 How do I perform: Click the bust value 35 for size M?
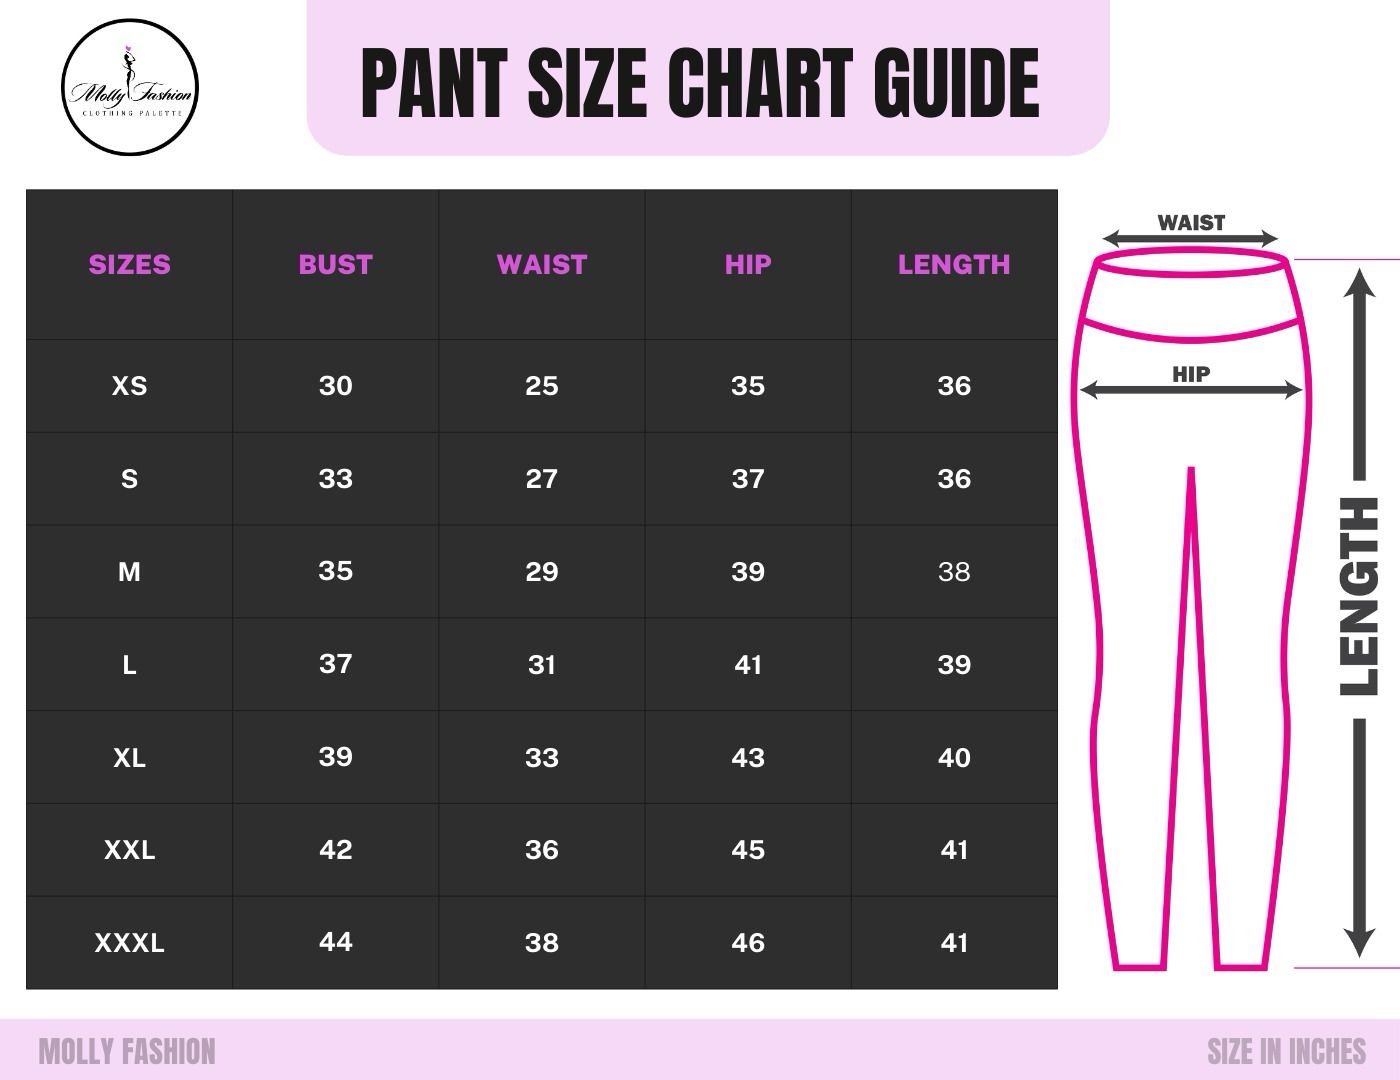(335, 571)
